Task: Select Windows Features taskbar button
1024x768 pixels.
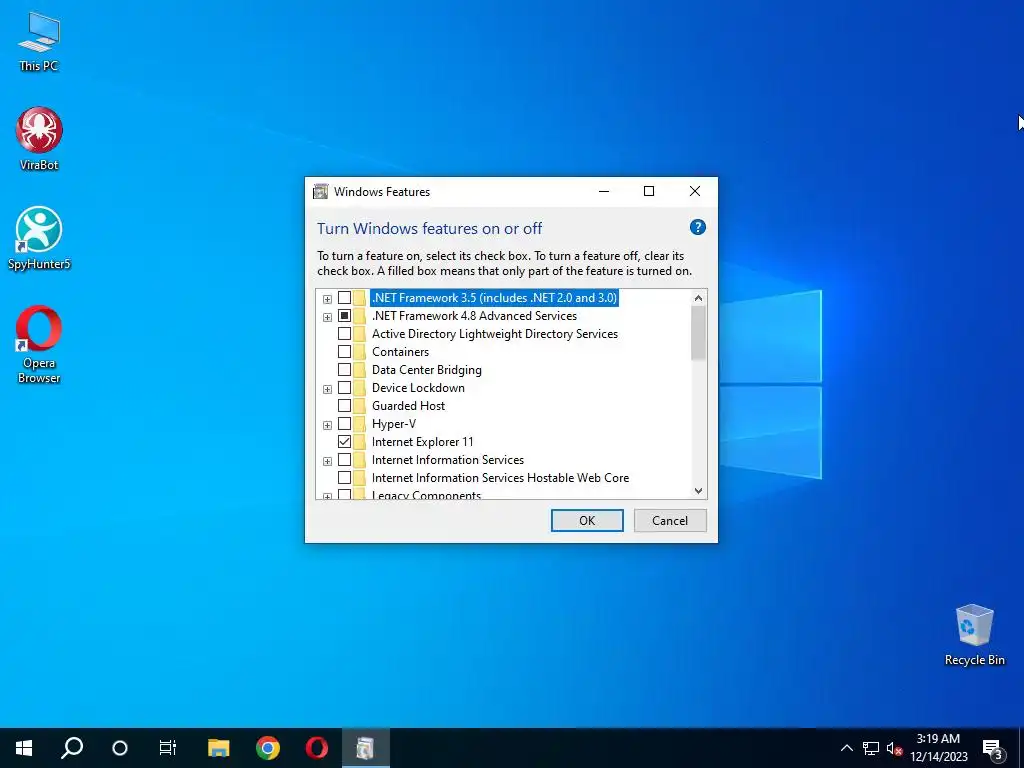Action: coord(365,748)
